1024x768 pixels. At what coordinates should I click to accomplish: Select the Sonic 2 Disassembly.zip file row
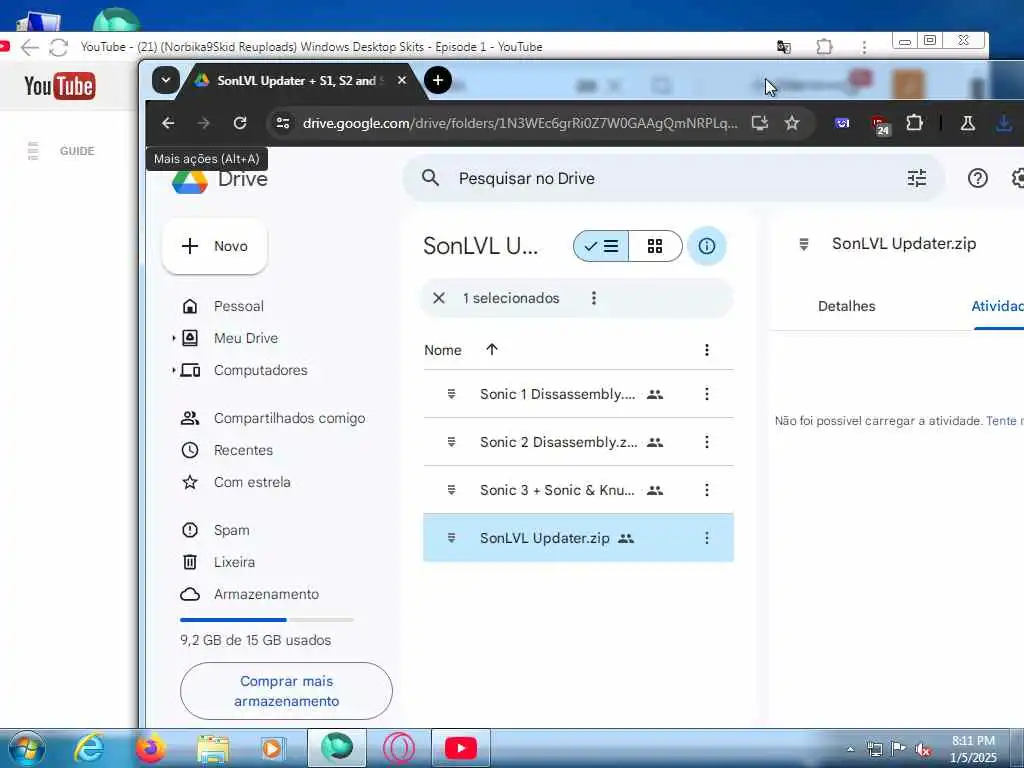(578, 442)
